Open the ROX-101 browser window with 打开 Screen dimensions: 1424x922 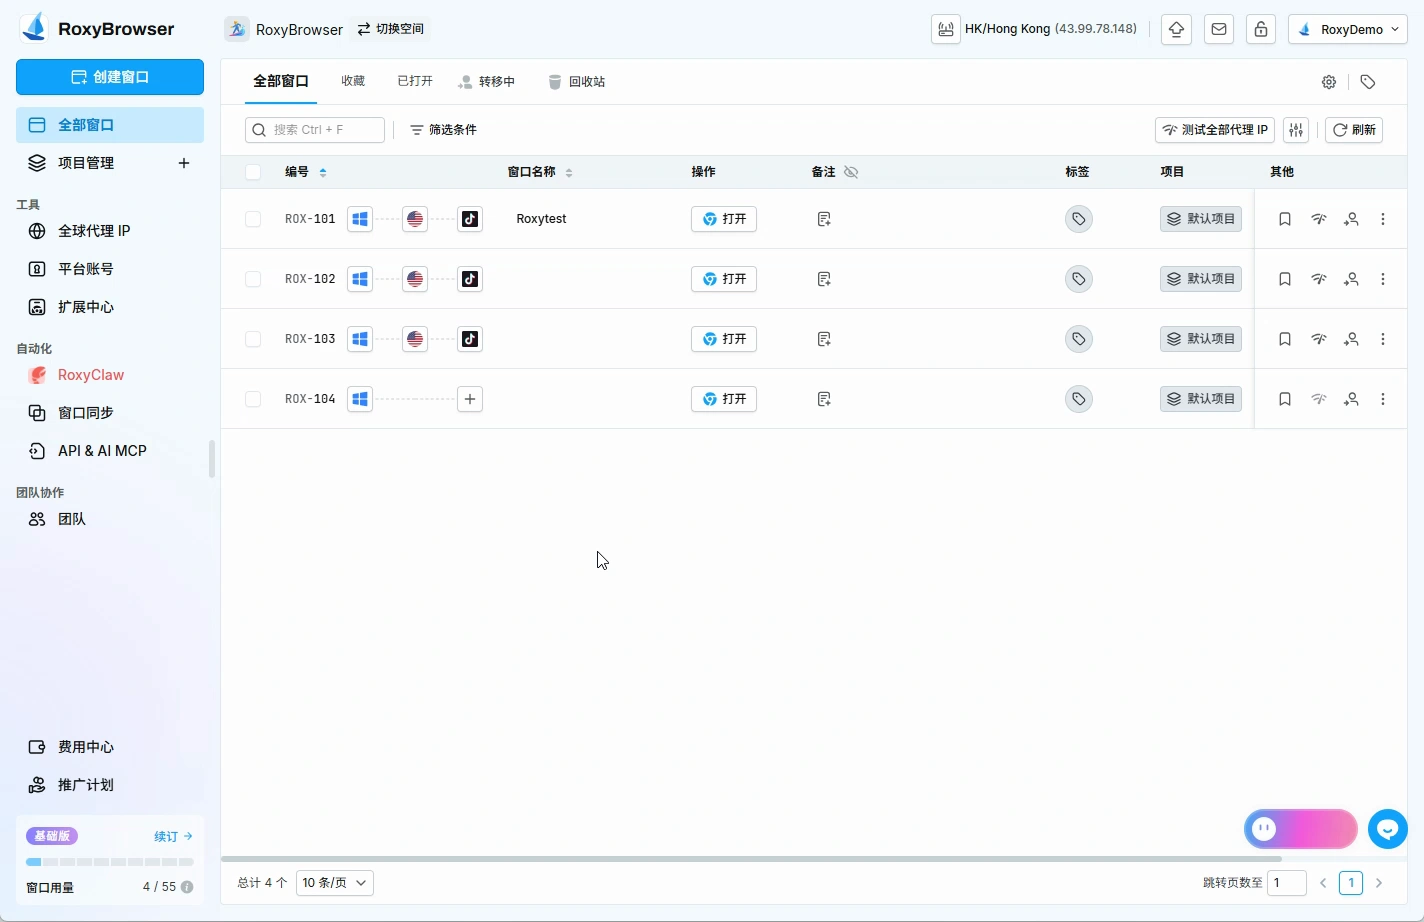coord(724,219)
